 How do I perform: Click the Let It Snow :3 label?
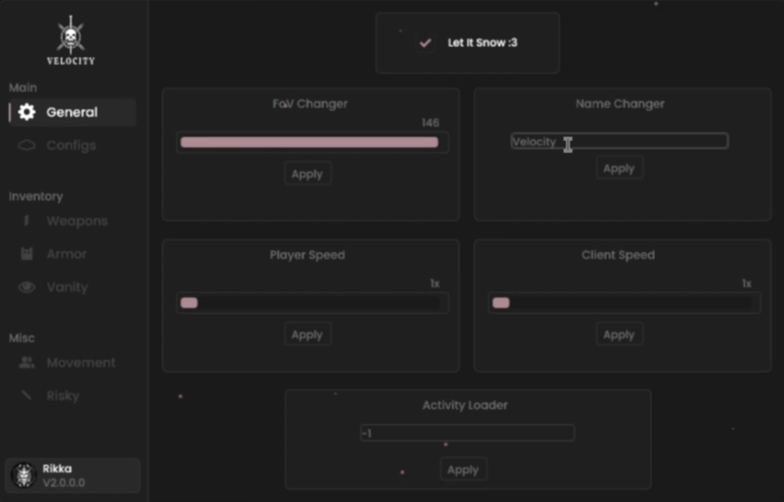[482, 43]
